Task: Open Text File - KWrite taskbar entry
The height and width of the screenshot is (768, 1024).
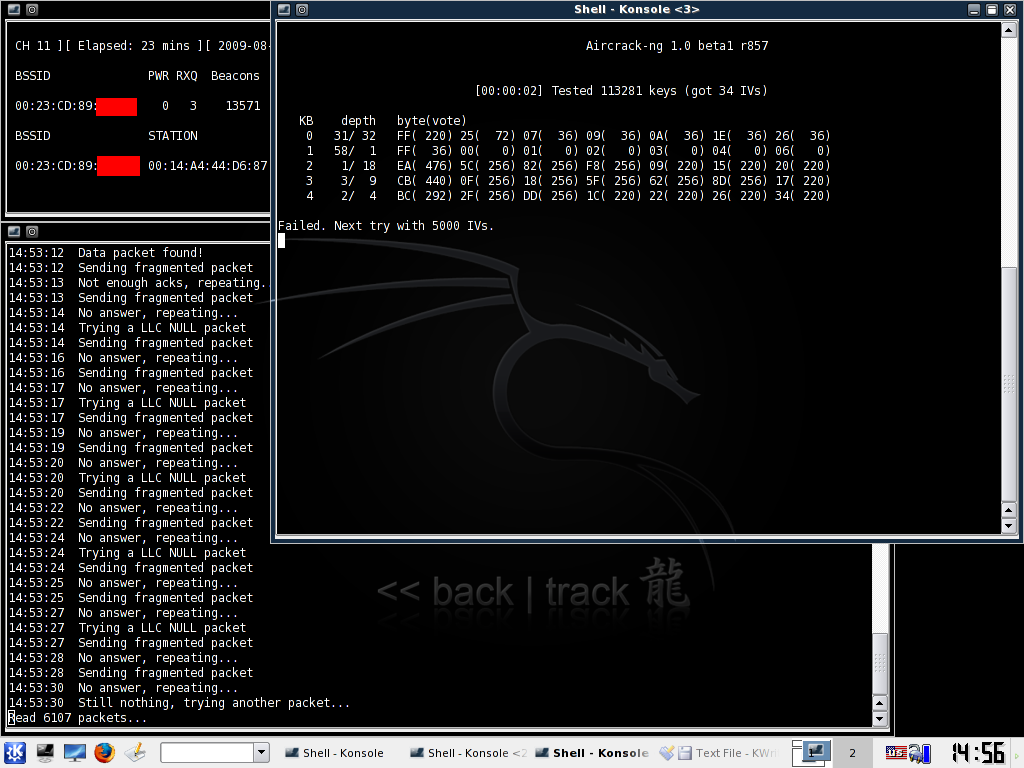Action: pos(718,753)
